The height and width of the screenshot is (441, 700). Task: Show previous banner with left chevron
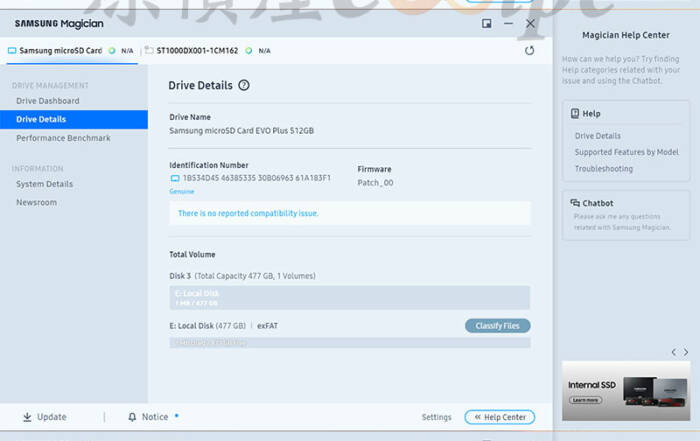click(674, 352)
